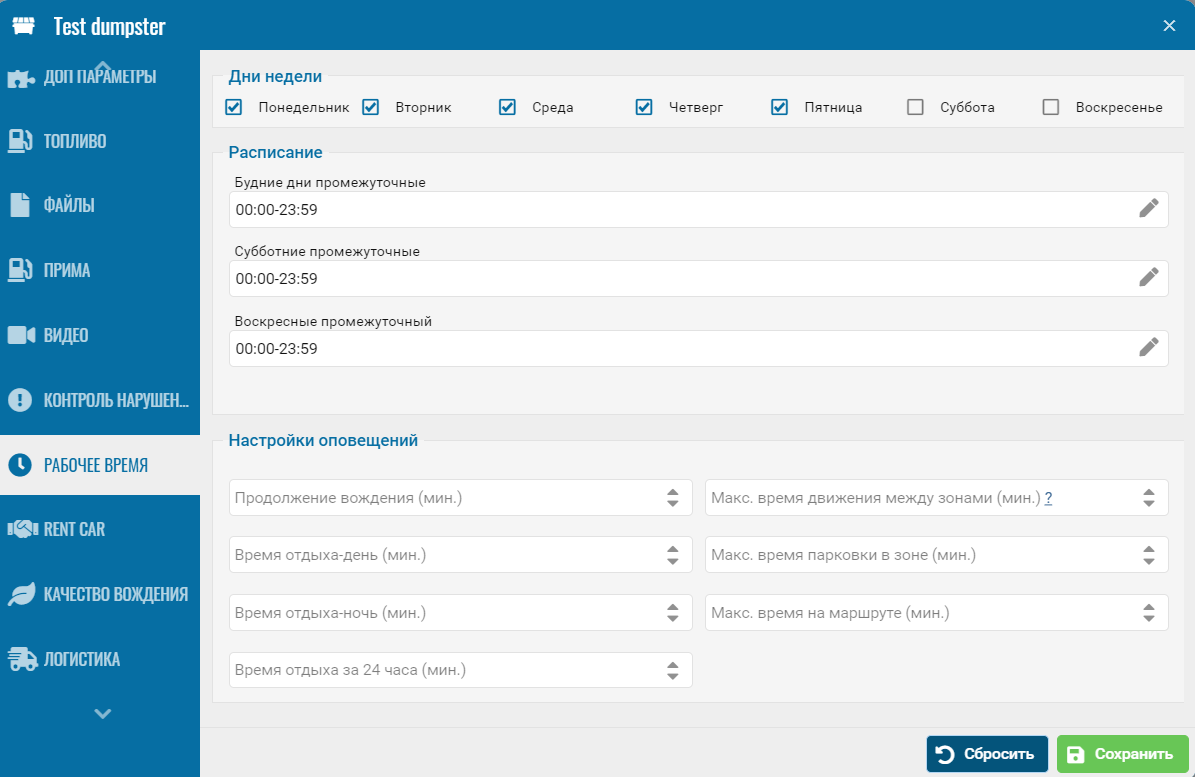This screenshot has width=1195, height=777.
Task: Click the Сохранить save button
Action: tap(1122, 754)
